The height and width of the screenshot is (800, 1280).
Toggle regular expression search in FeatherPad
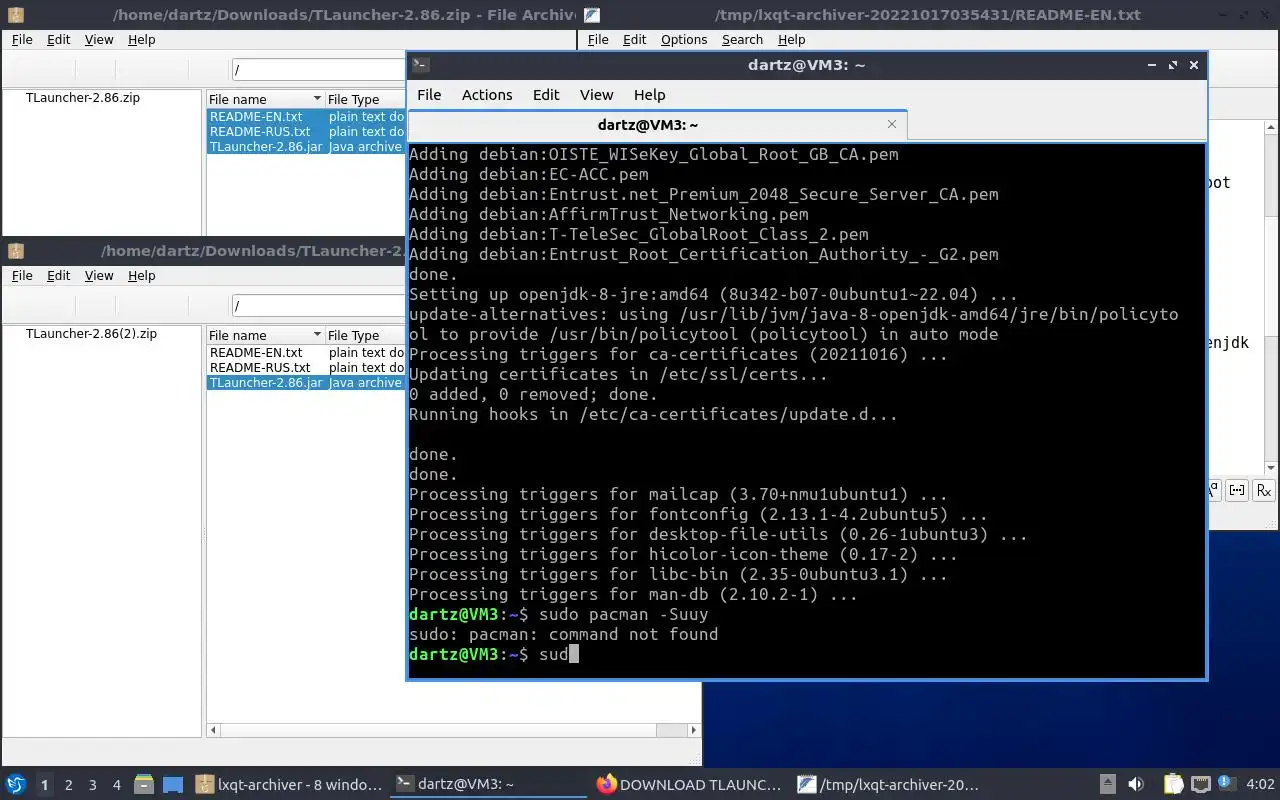(x=1264, y=490)
